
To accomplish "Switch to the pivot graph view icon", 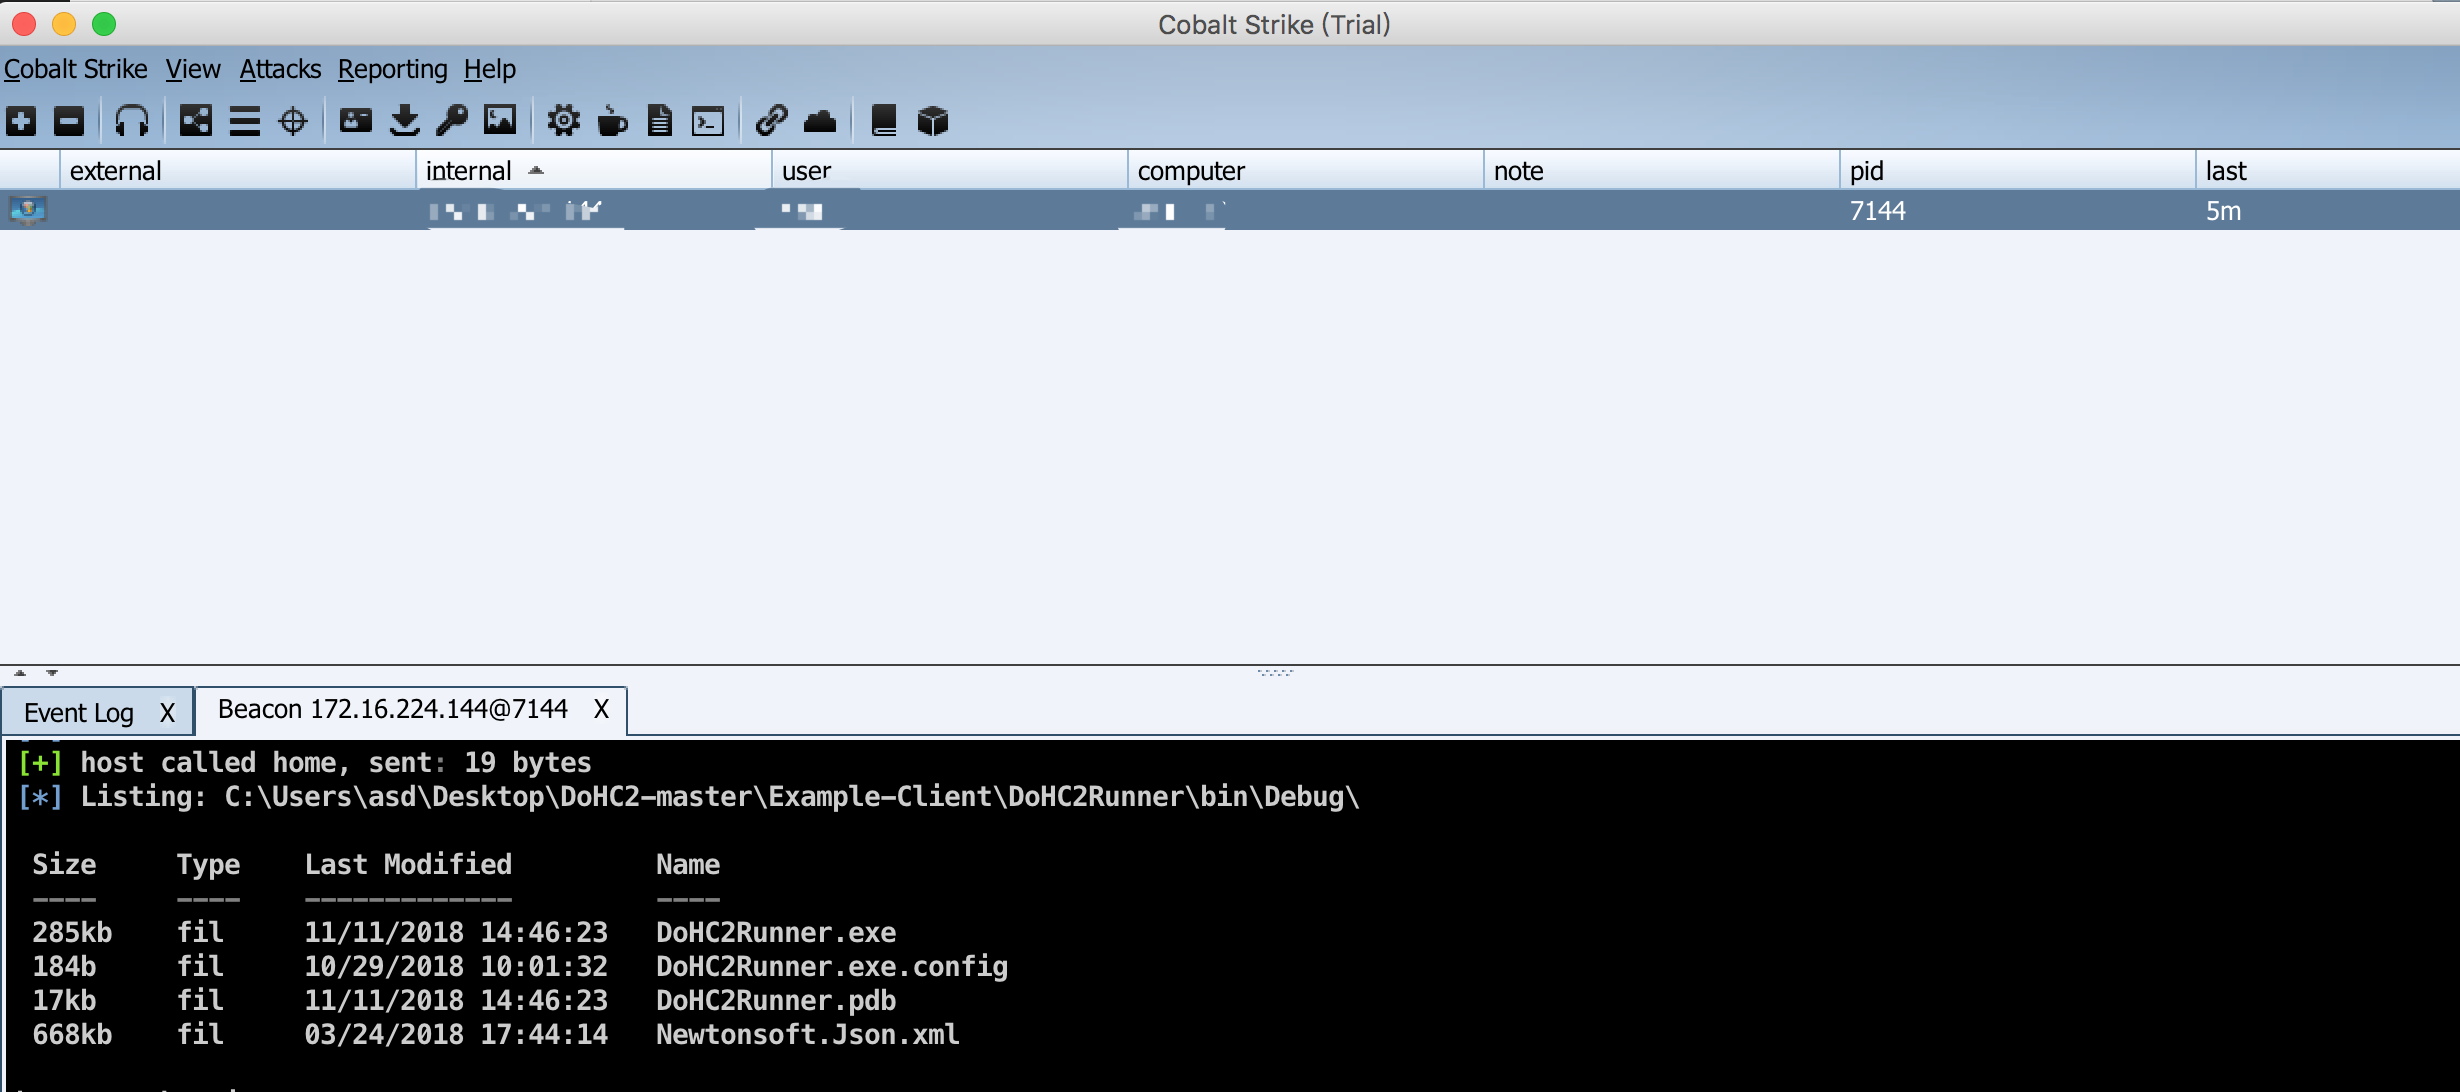I will click(194, 120).
